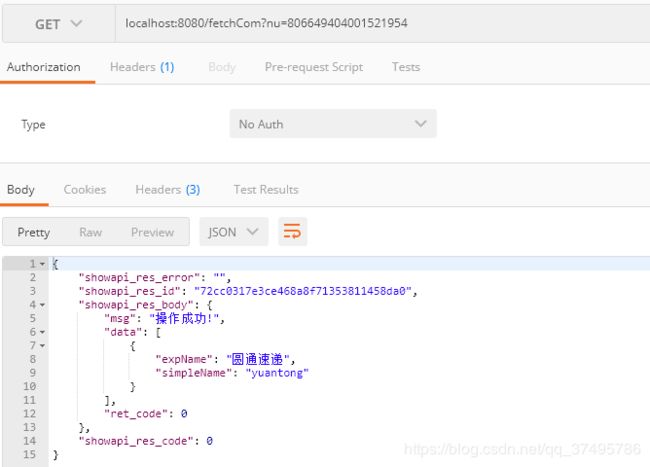Choose the Pretty view button

(34, 232)
